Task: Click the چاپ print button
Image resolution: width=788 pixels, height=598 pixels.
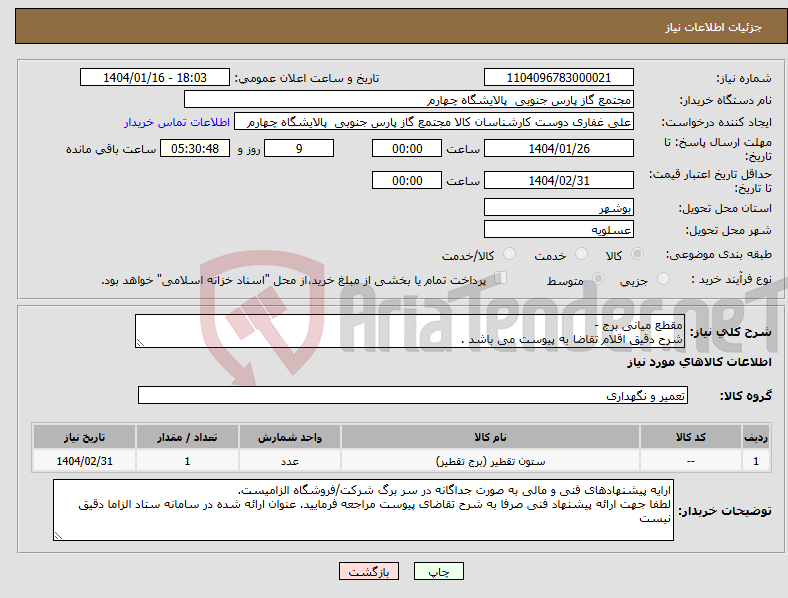Action: (x=439, y=571)
